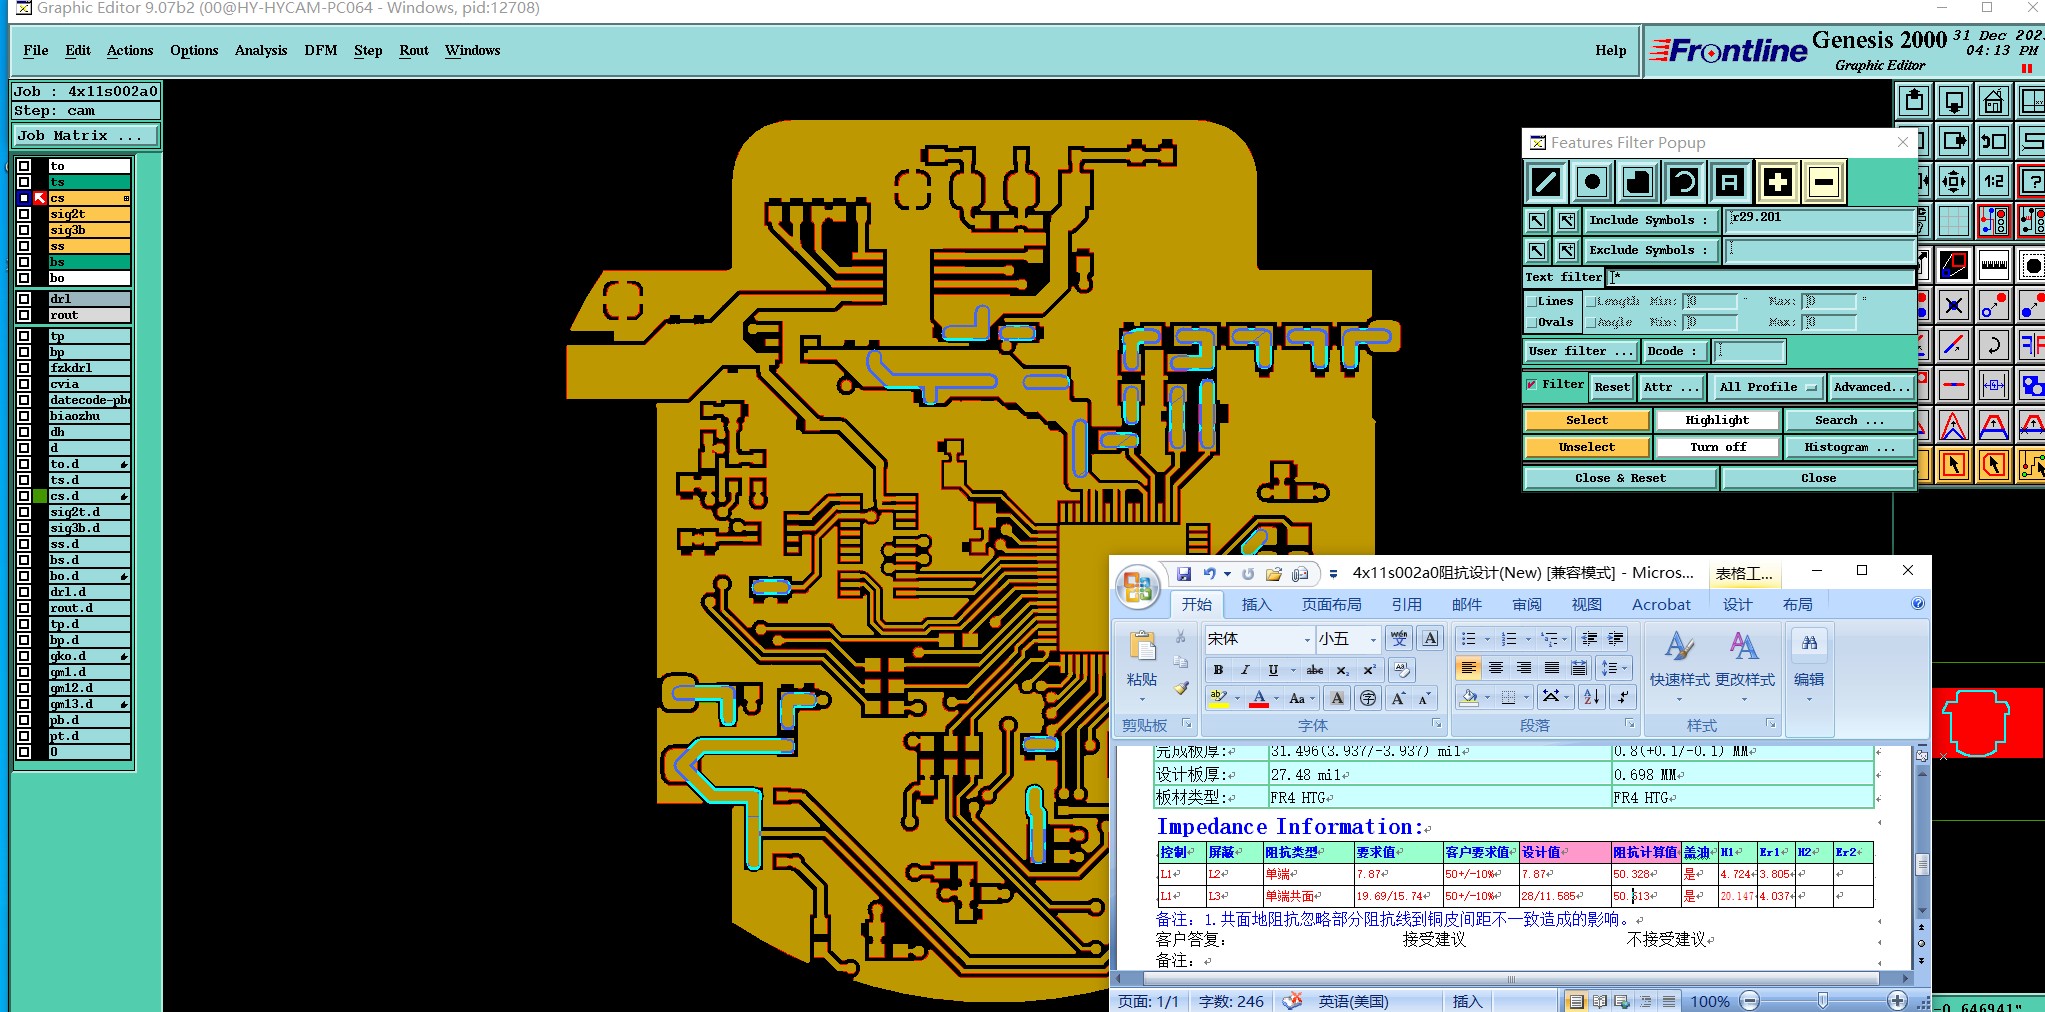Click the Histogram button
The image size is (2045, 1012).
coord(1850,447)
